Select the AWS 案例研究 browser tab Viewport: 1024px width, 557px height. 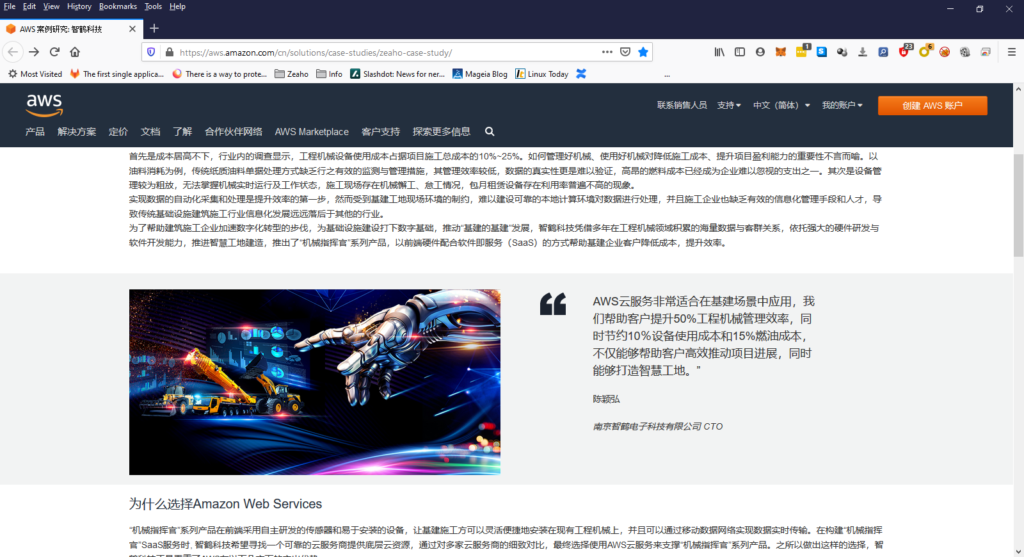(71, 29)
